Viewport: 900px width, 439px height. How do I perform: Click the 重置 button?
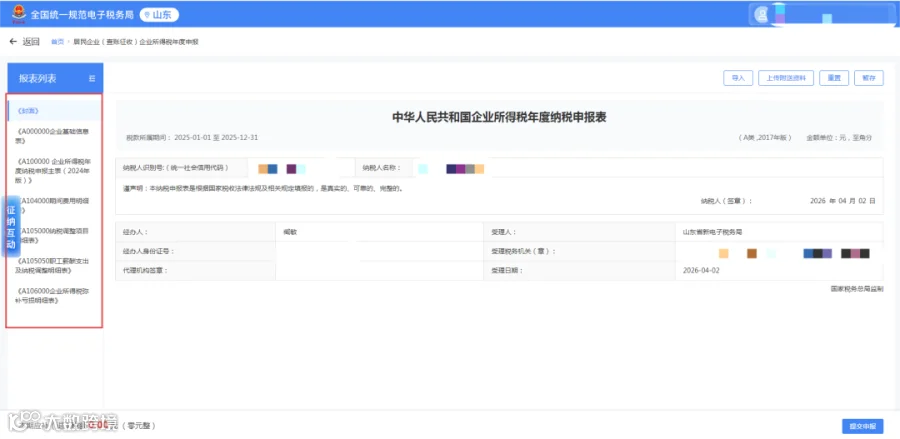pos(834,79)
